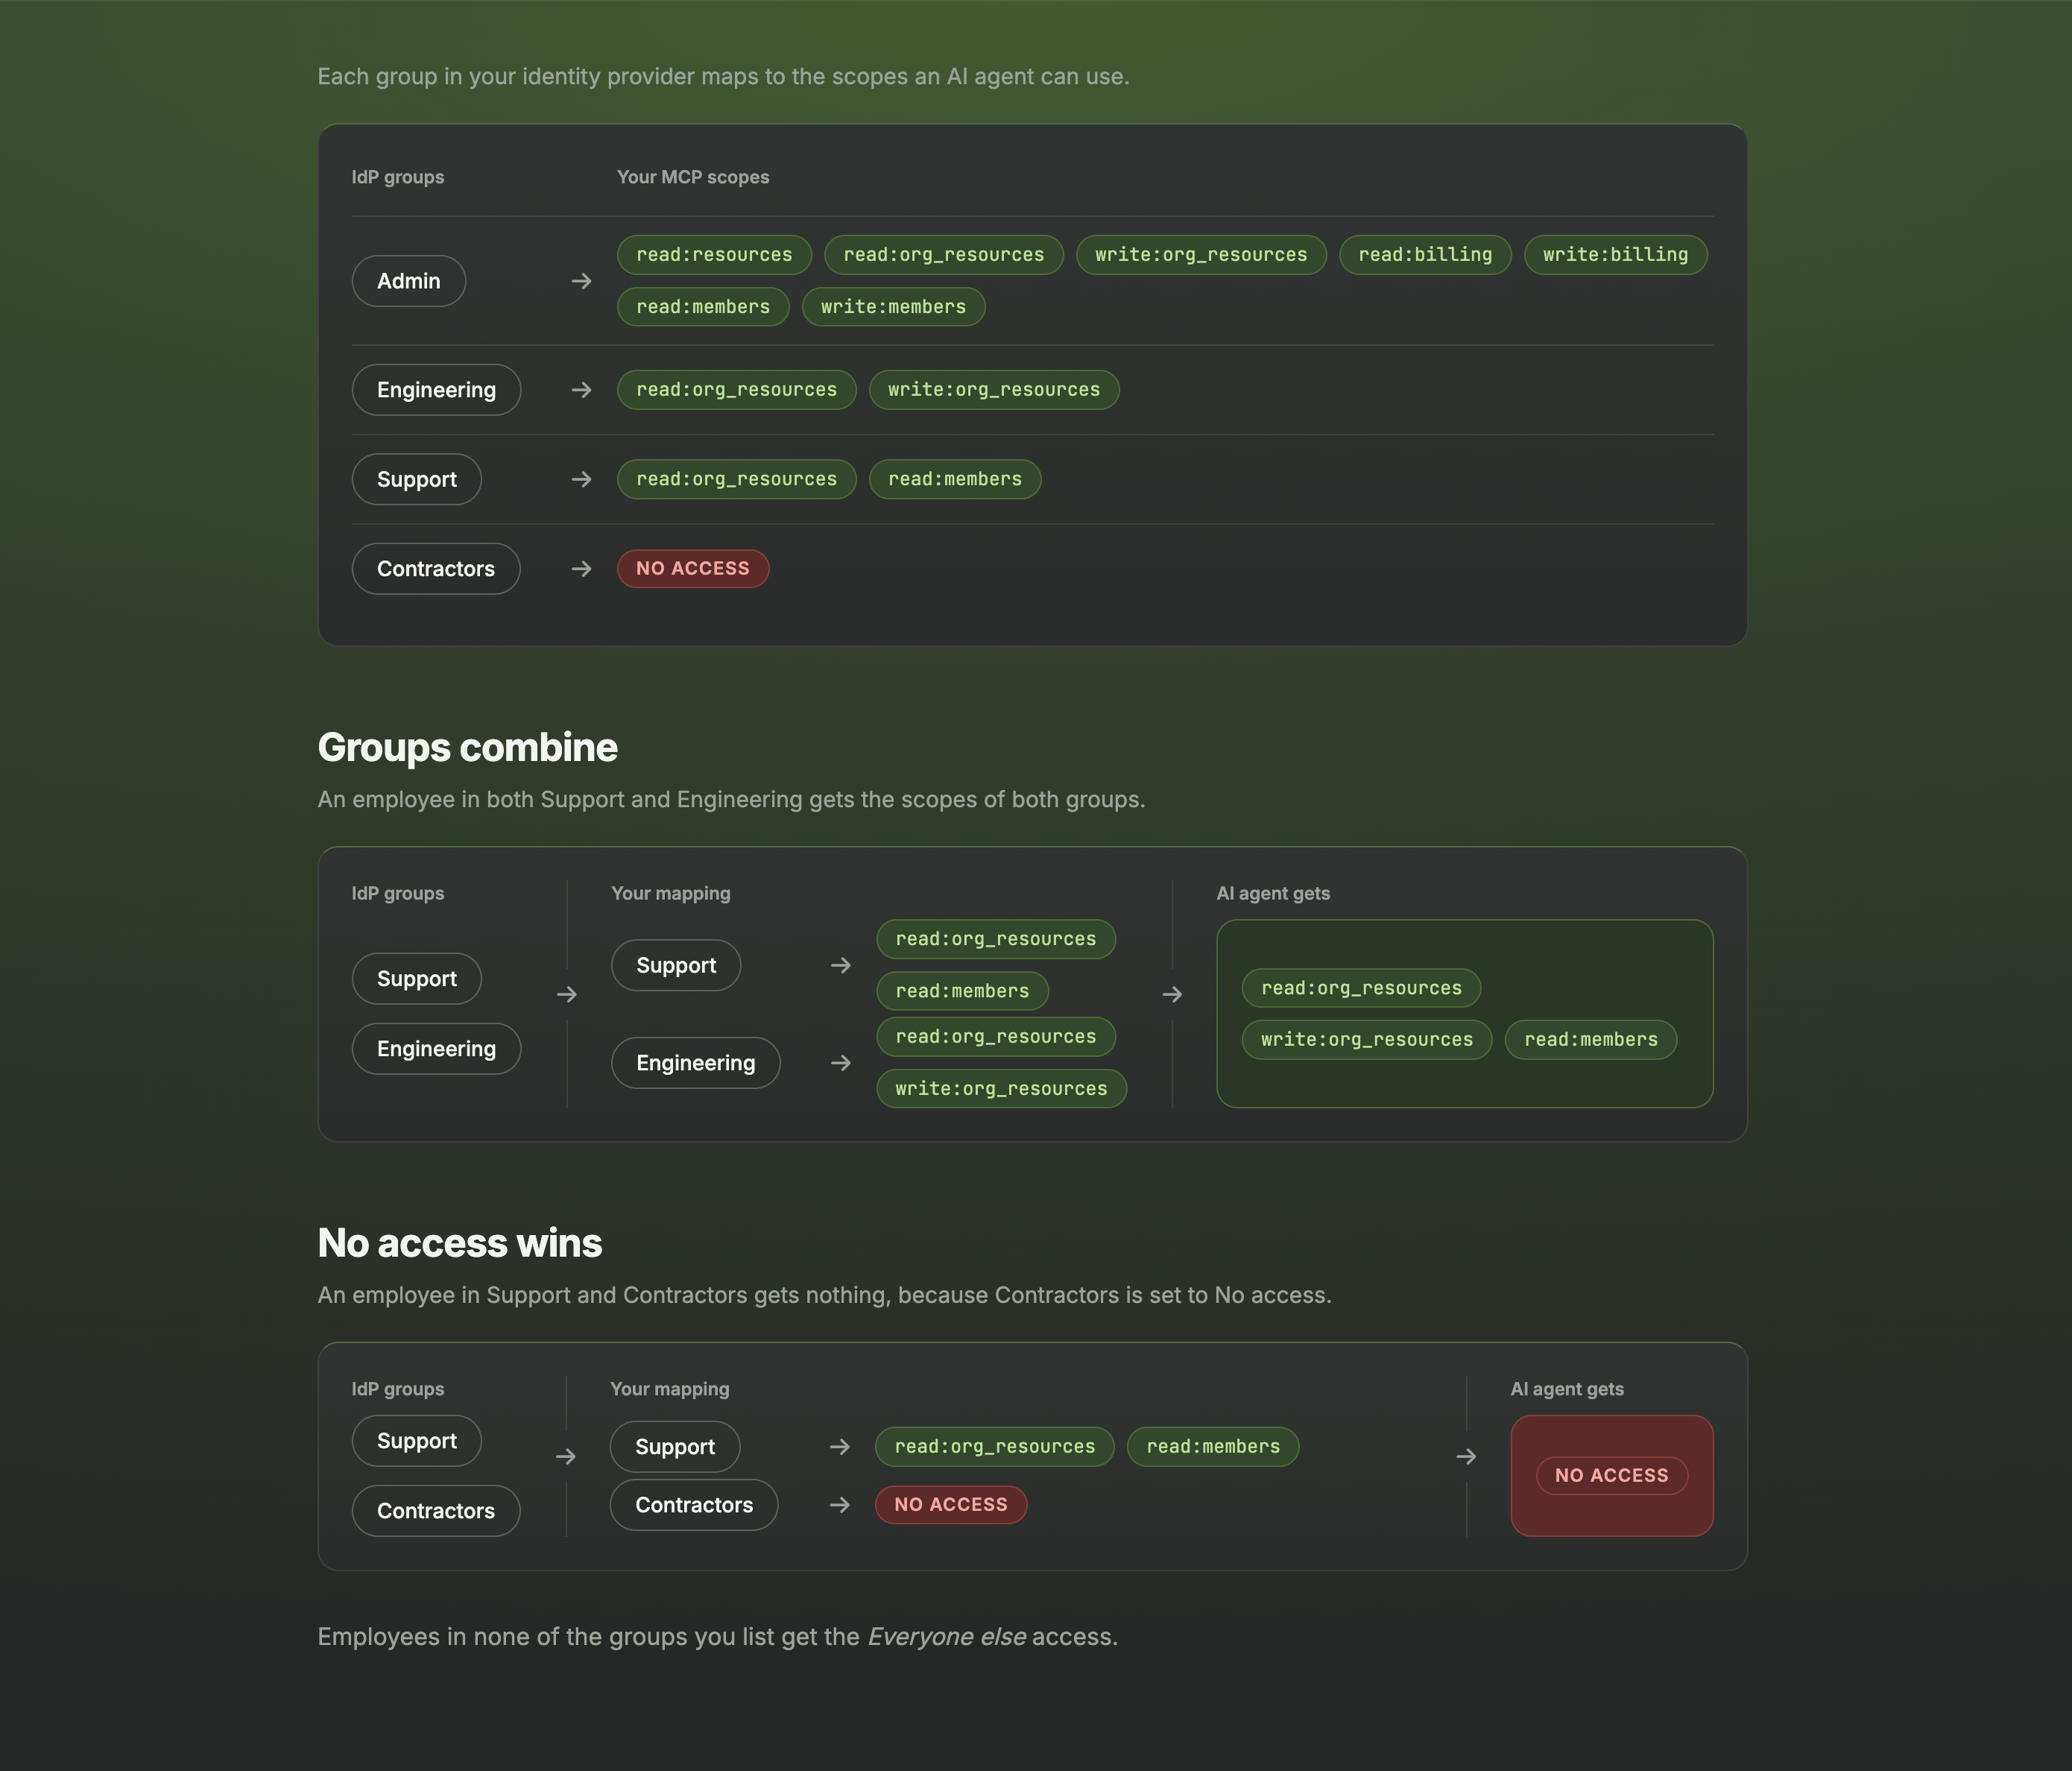Select Contractors under Your mapping in No access wins
Screen dimensions: 2072x1771
694,1505
